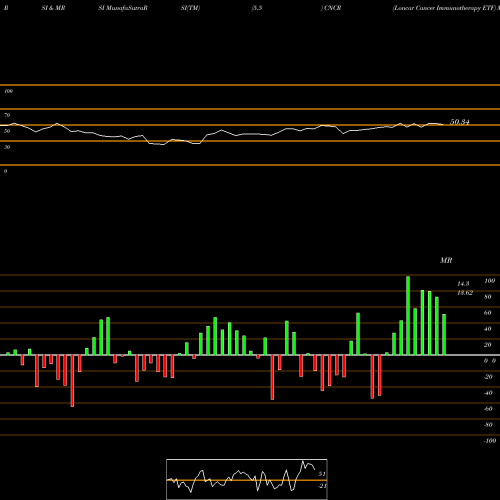Click the '50' level on RSI axis
Screen dimensions: 500x500
pos(7,131)
